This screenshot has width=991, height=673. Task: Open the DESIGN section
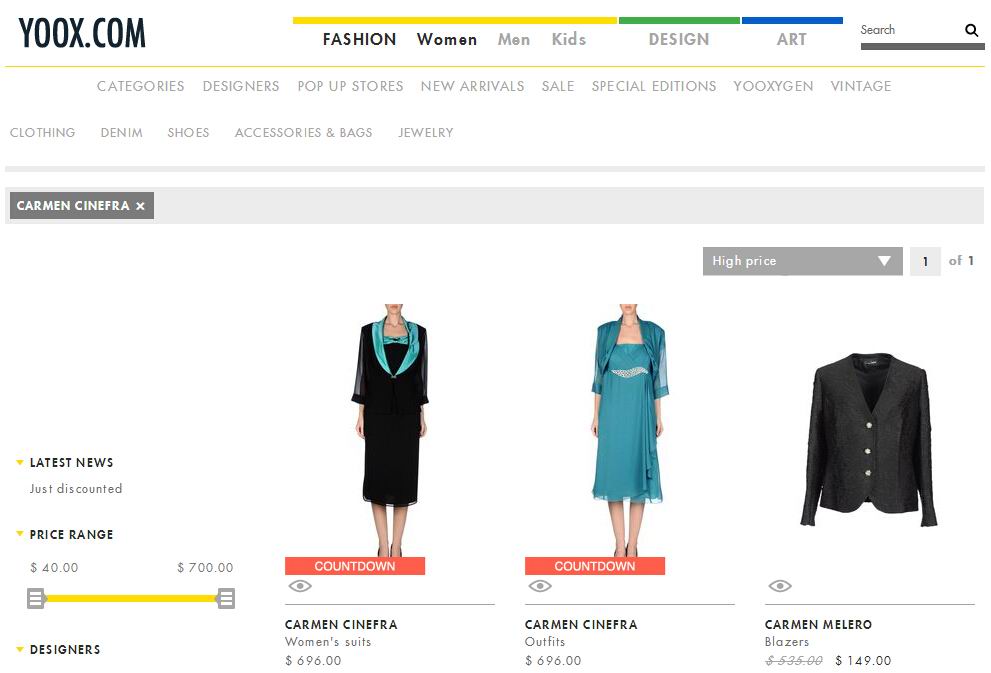pos(679,39)
